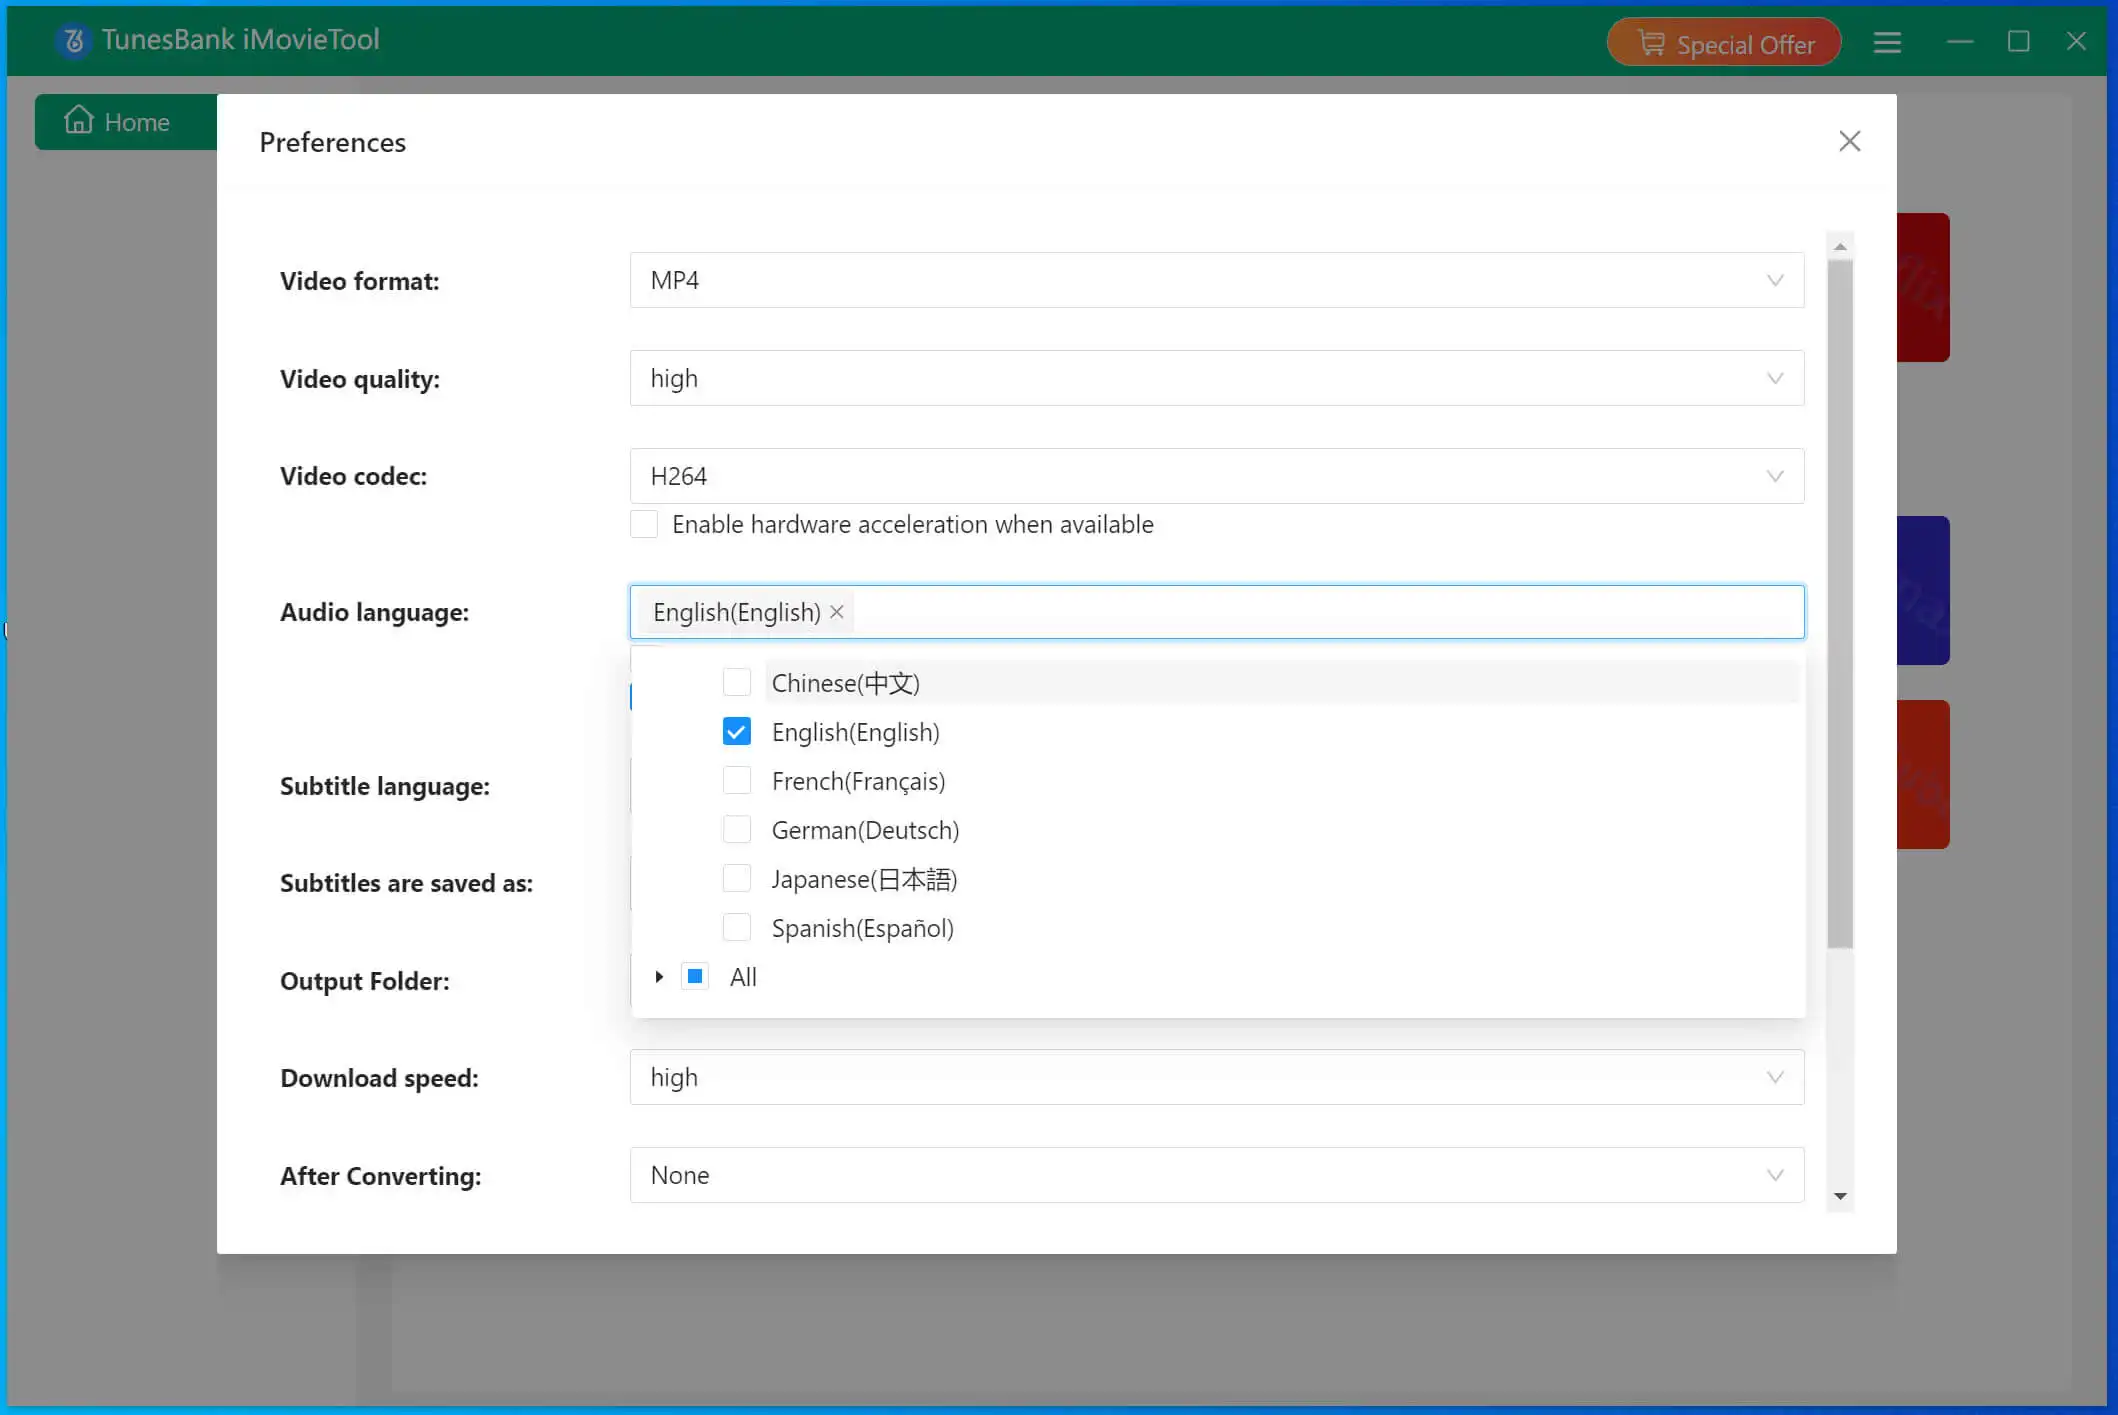The image size is (2118, 1415).
Task: Enable hardware acceleration when available checkbox
Action: click(x=643, y=523)
